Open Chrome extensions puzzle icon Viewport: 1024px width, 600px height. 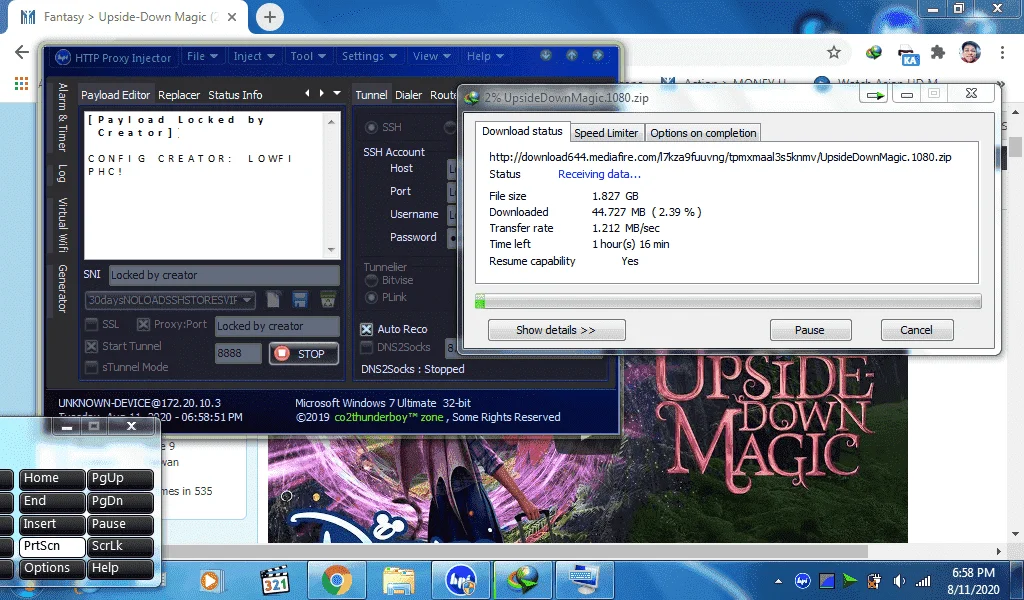click(938, 52)
